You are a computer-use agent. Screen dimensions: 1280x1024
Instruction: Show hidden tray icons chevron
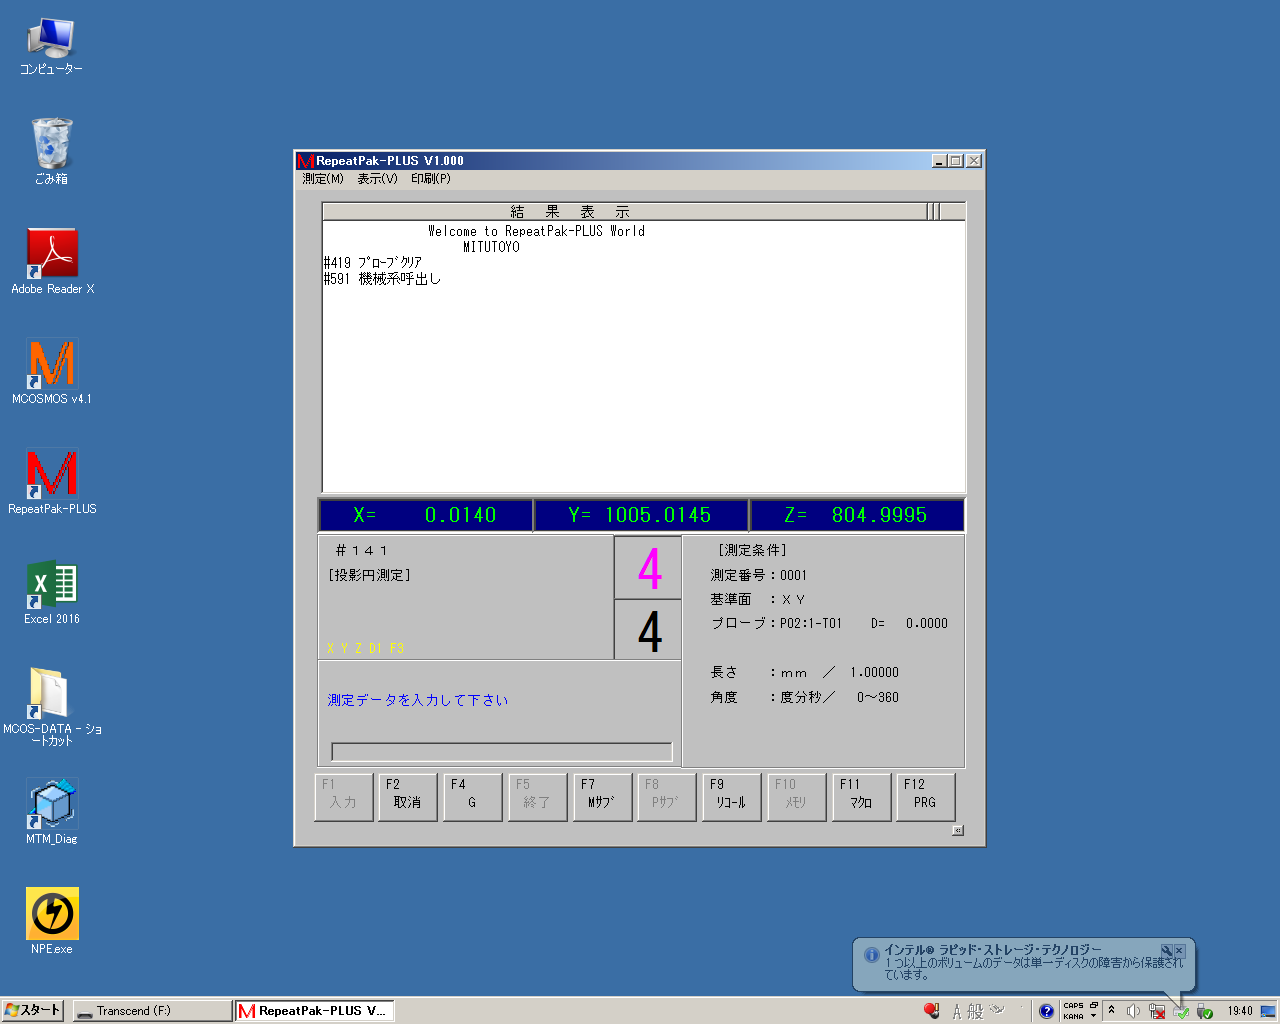coord(1111,1010)
